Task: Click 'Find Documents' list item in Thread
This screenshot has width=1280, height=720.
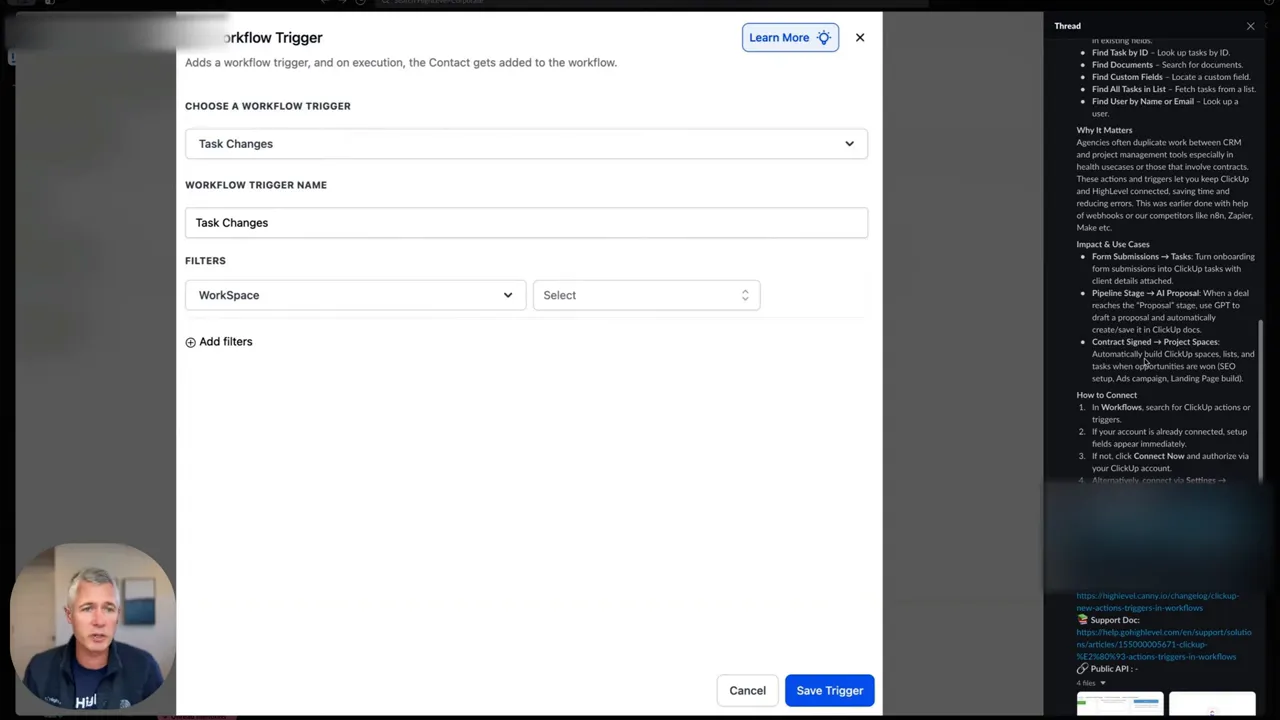Action: click(1167, 65)
